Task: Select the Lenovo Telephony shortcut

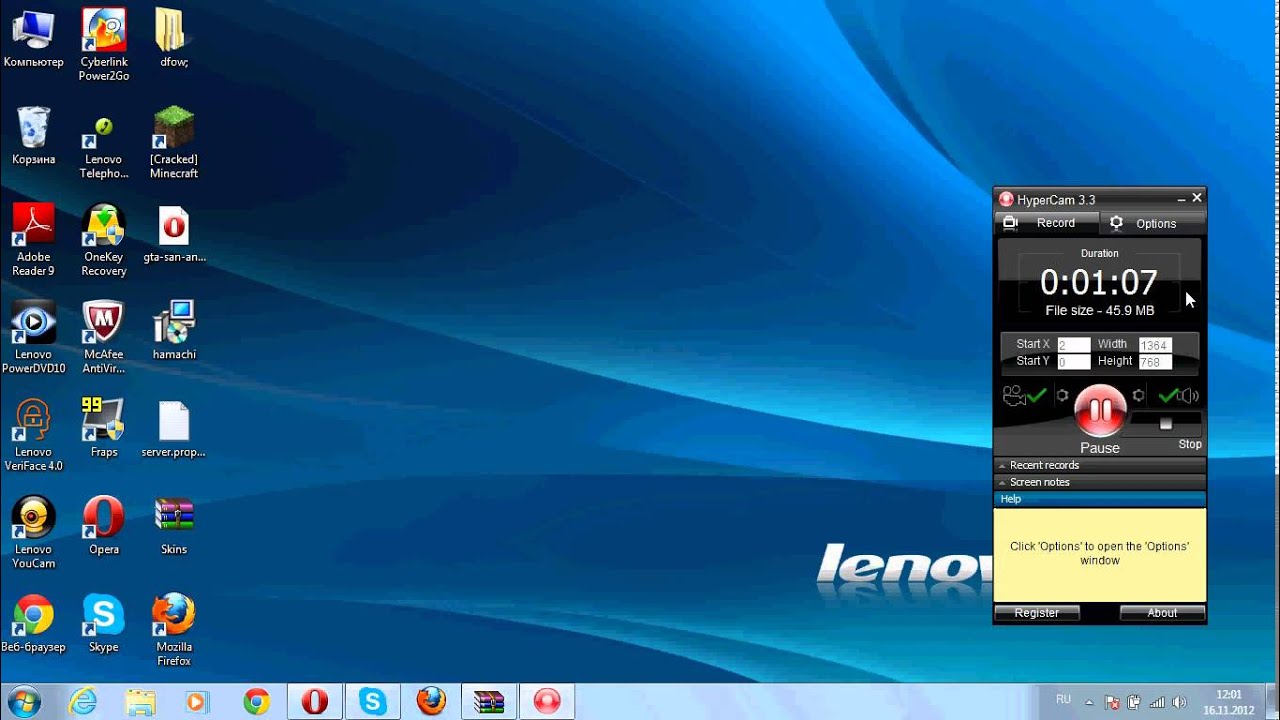Action: (104, 146)
